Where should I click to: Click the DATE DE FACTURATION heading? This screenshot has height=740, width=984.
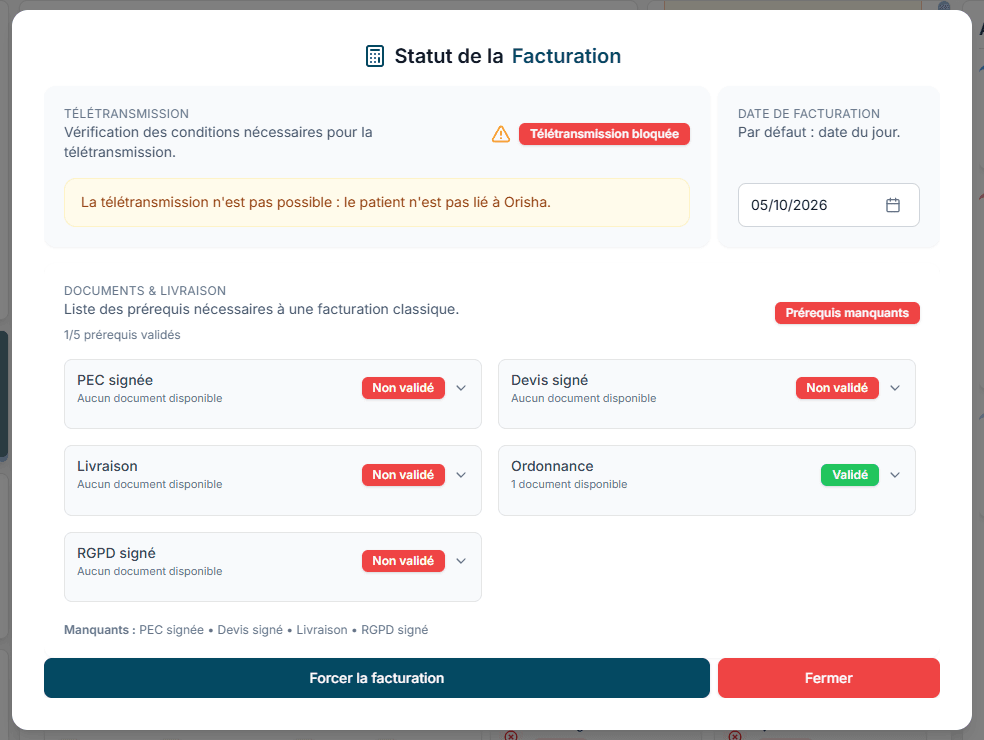(808, 114)
